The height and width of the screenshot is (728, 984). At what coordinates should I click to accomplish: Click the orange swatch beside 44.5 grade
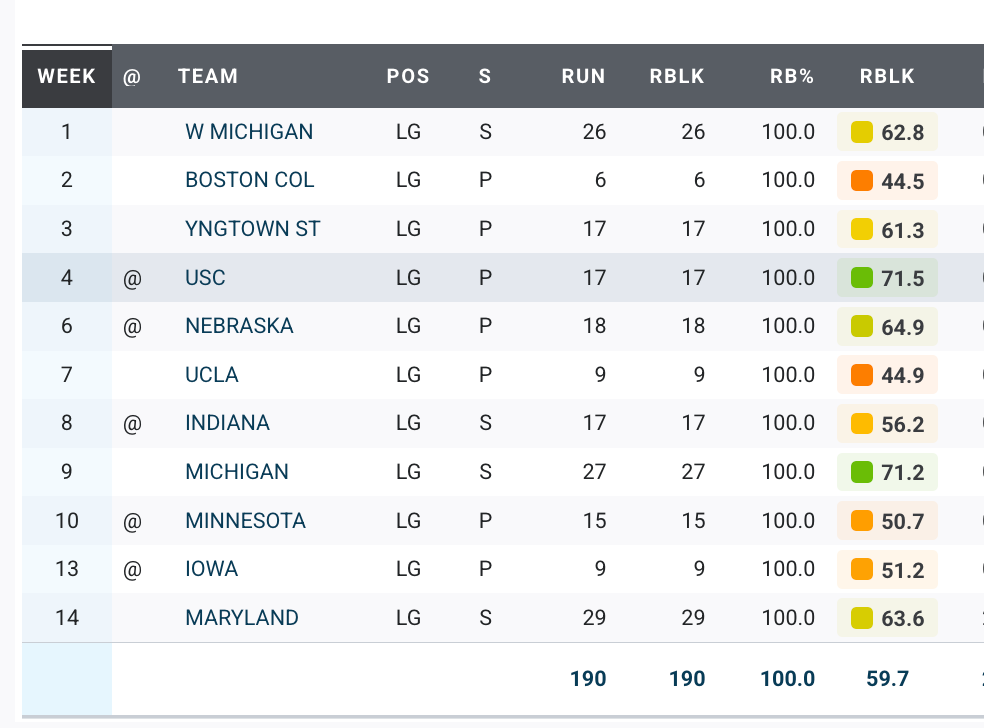tap(862, 181)
